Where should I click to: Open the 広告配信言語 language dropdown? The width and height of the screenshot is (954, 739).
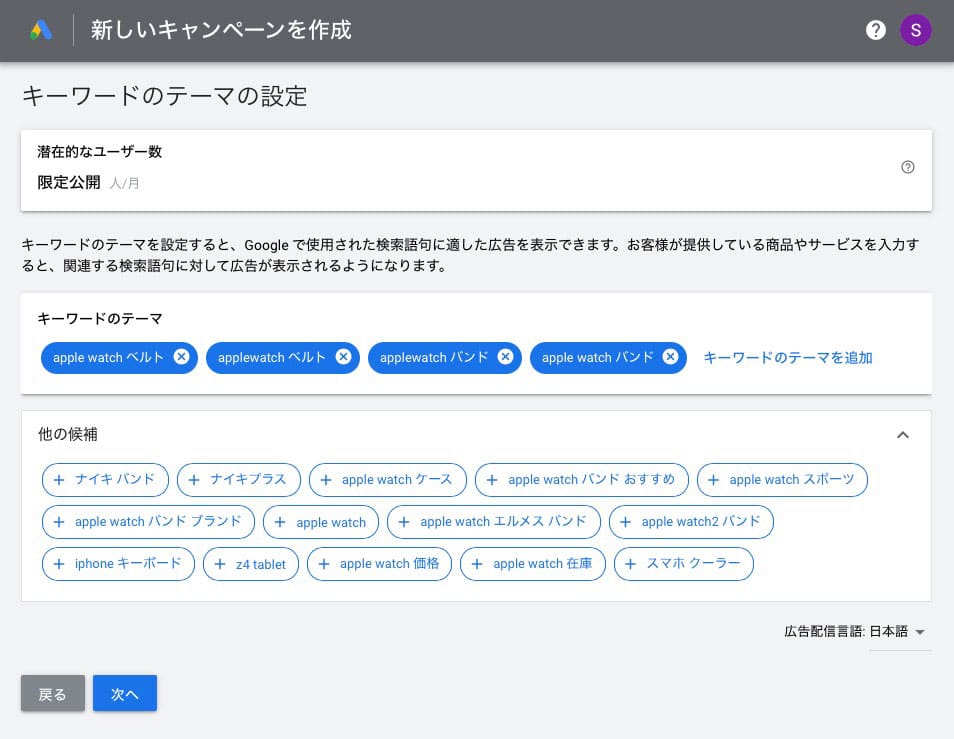(900, 632)
